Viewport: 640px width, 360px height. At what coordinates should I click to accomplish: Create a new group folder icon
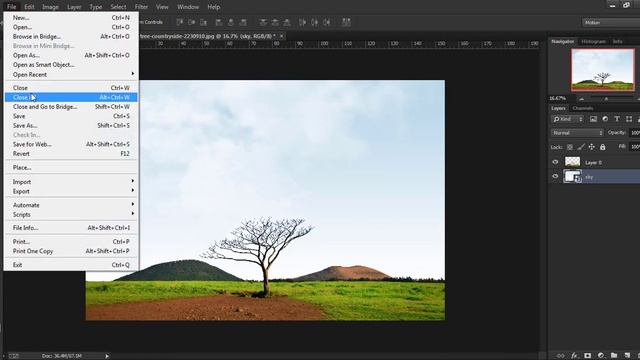tap(614, 356)
